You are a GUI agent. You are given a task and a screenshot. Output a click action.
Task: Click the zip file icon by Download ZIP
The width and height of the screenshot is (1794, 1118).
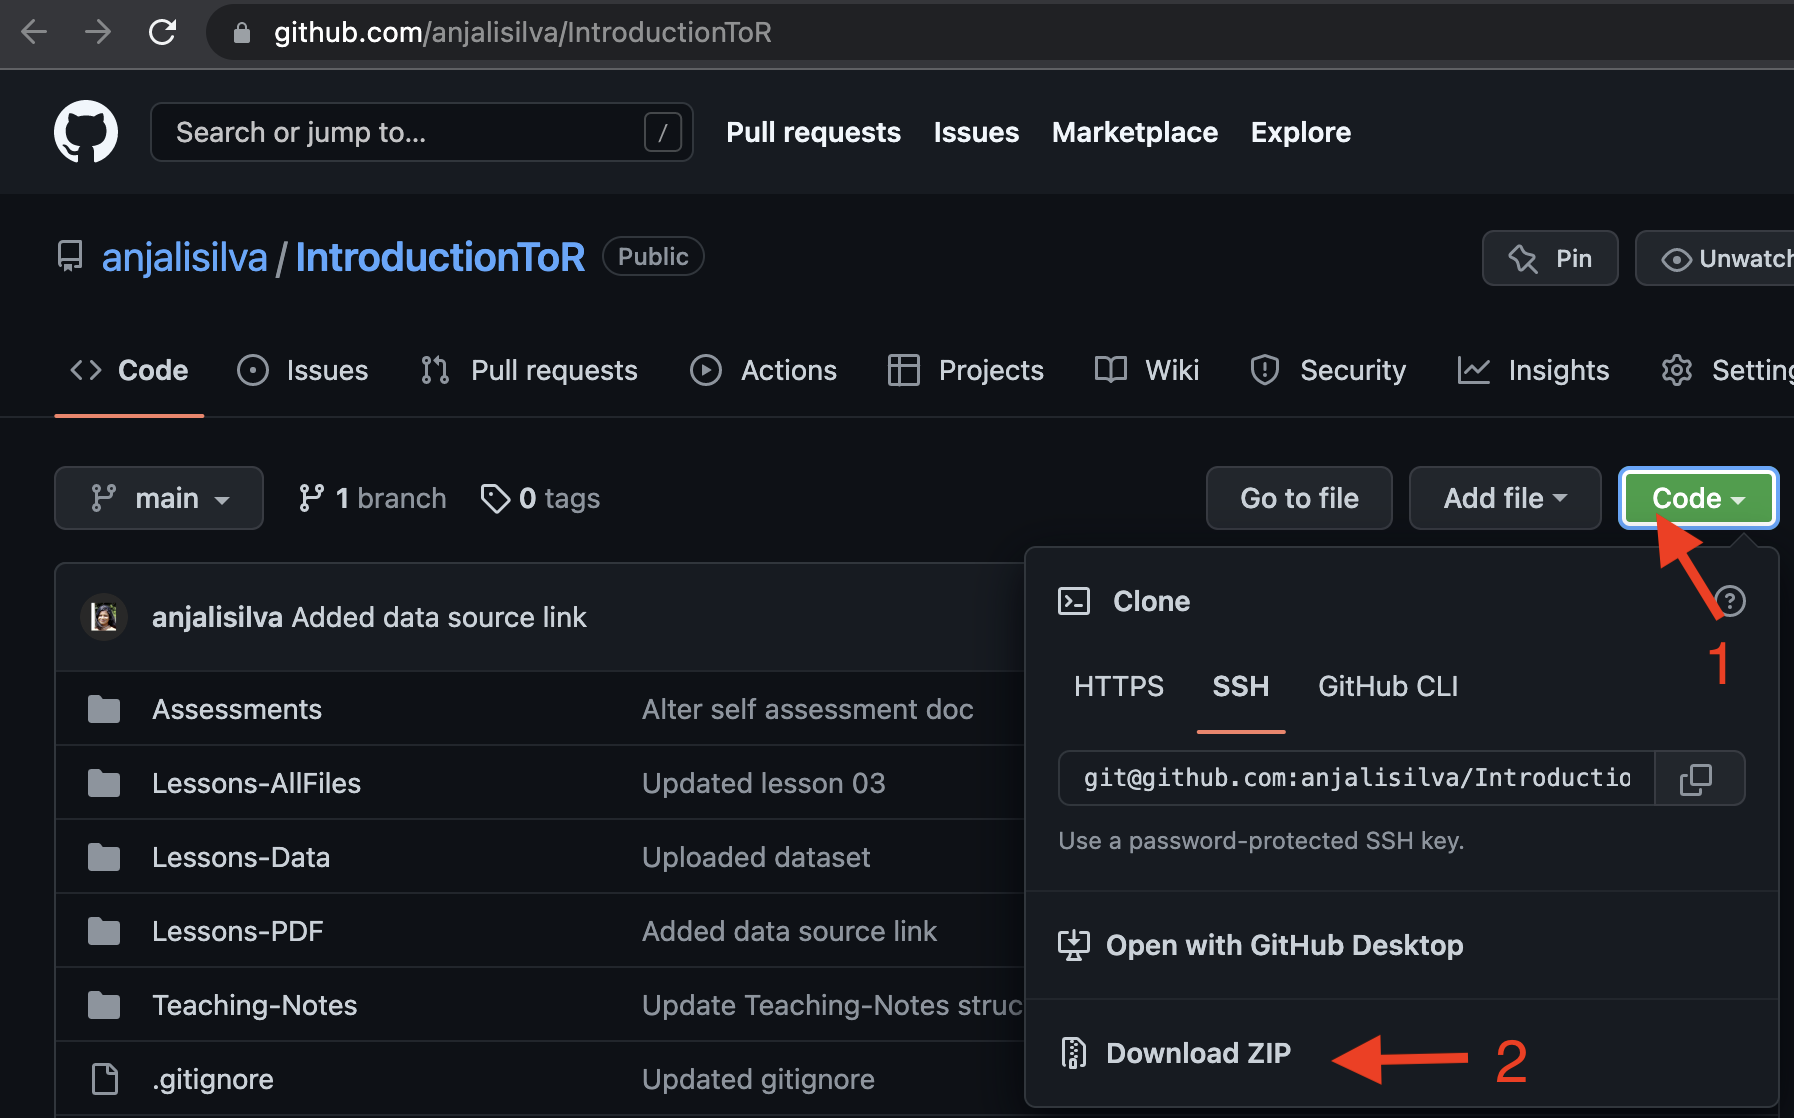click(x=1074, y=1053)
